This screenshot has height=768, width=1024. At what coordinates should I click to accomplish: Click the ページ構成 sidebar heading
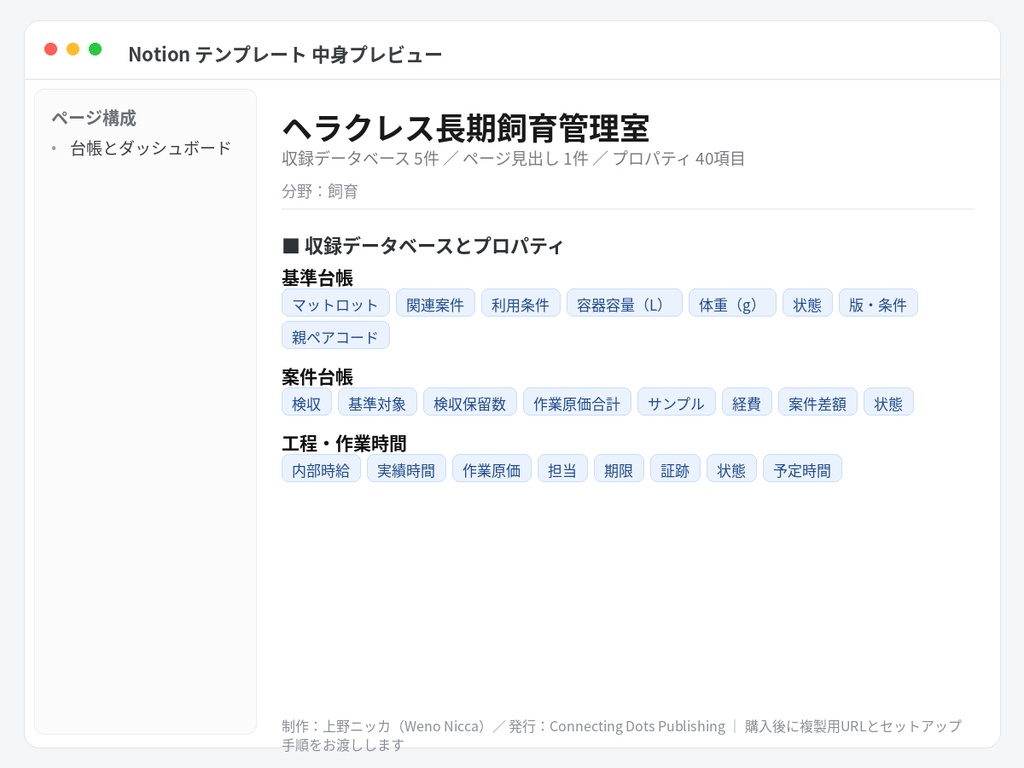pos(94,118)
